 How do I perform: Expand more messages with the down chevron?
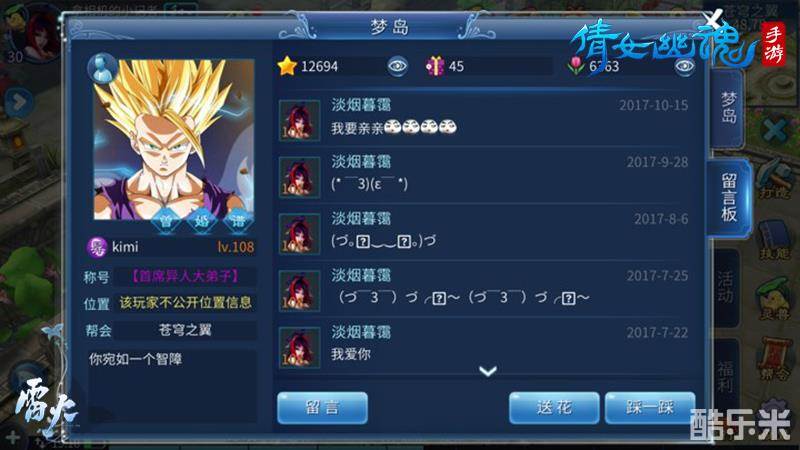click(488, 371)
